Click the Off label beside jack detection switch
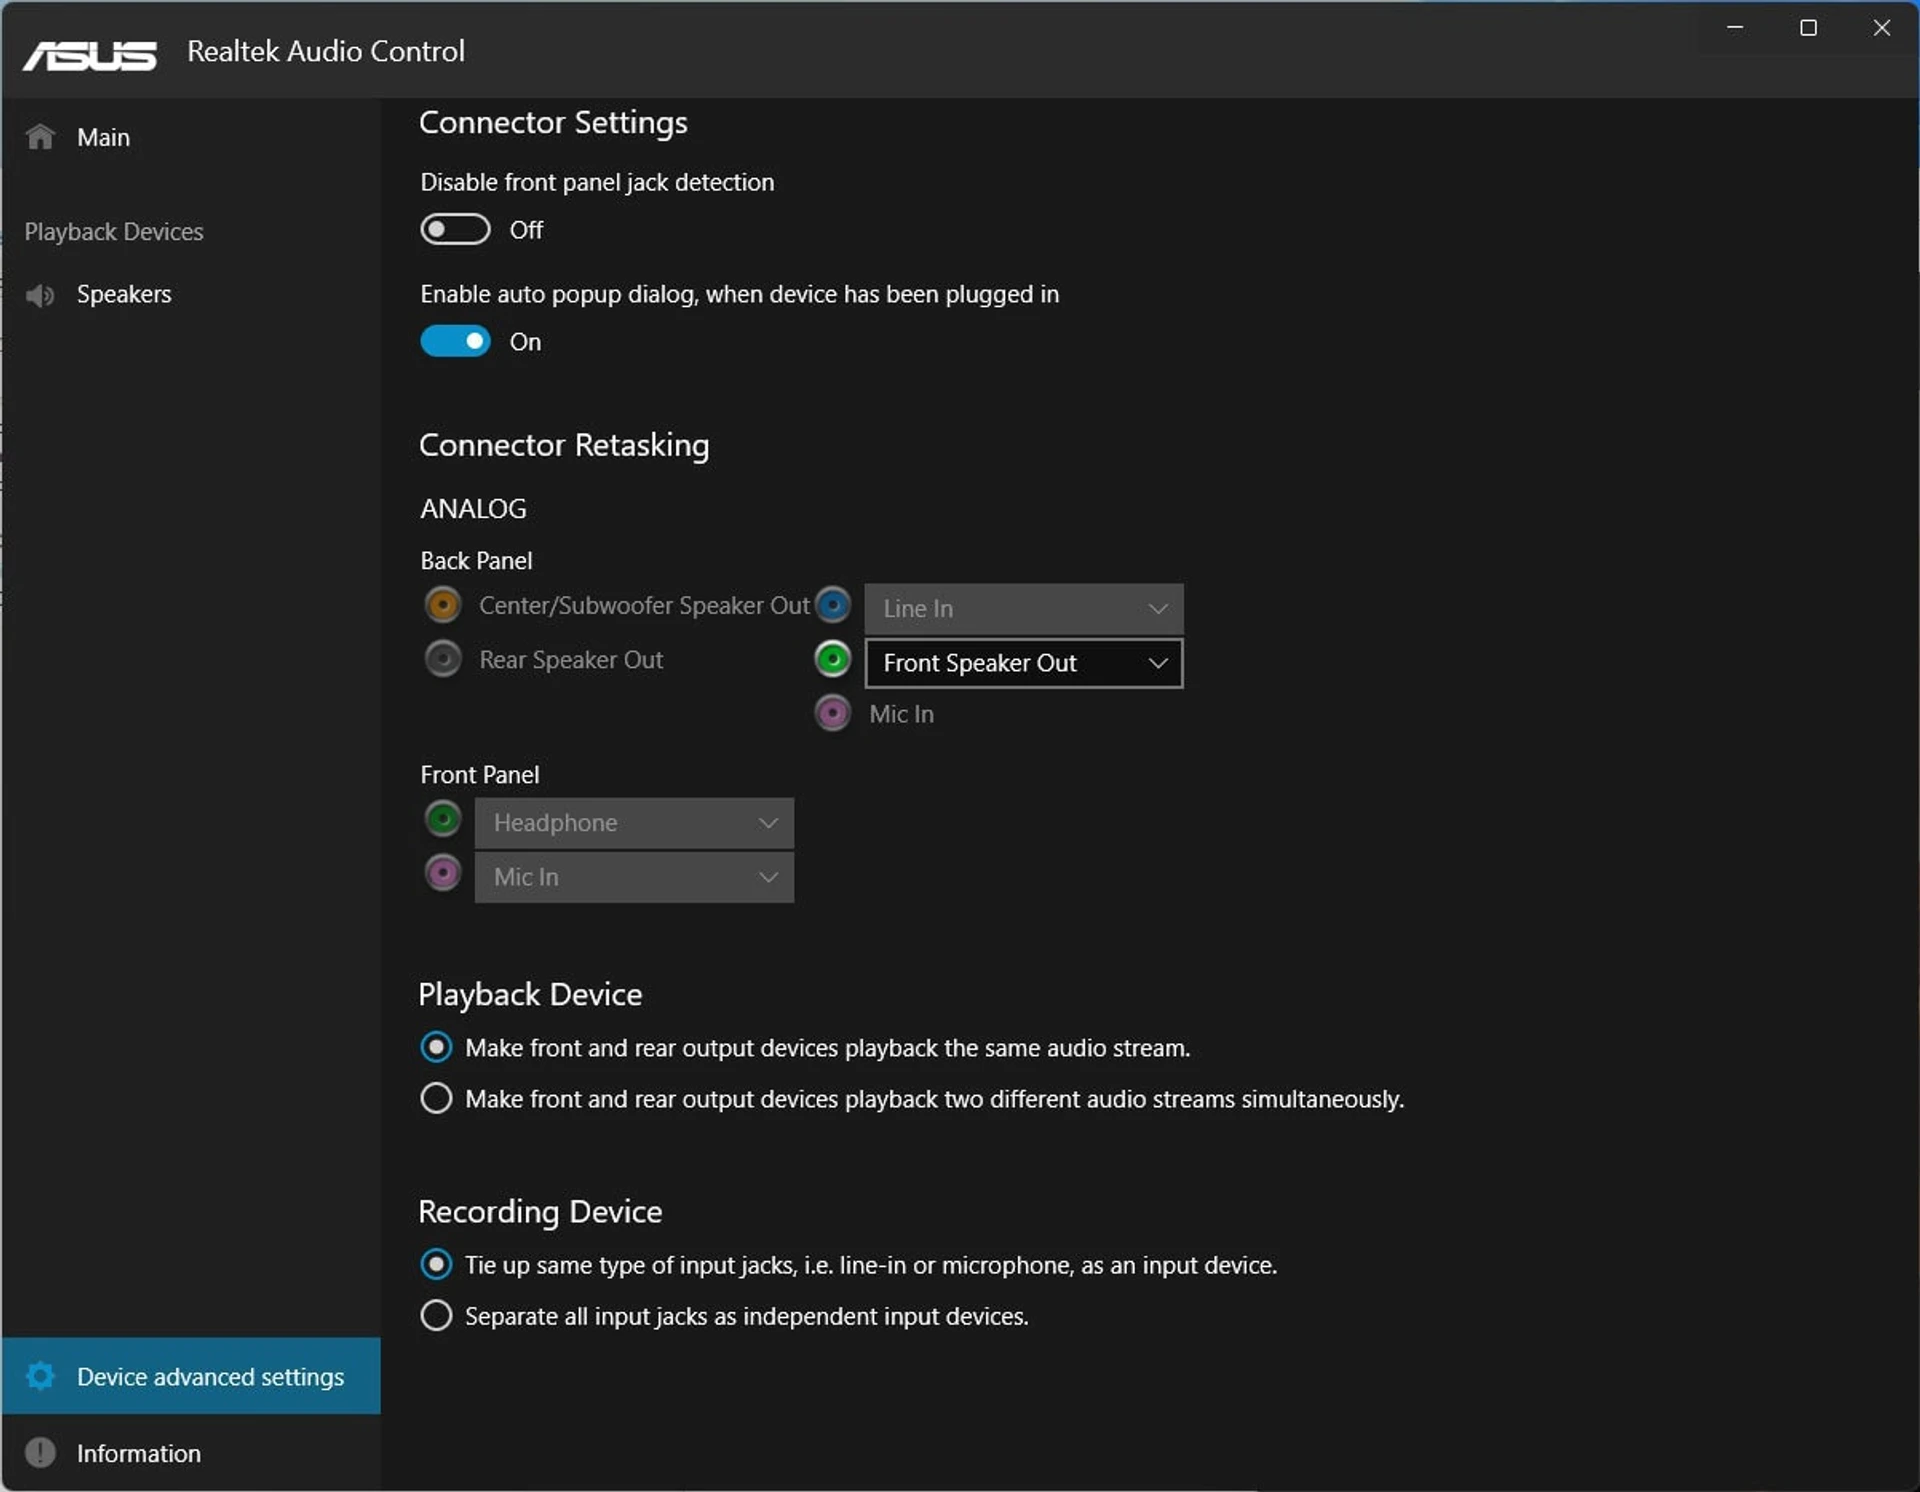1920x1492 pixels. point(526,230)
